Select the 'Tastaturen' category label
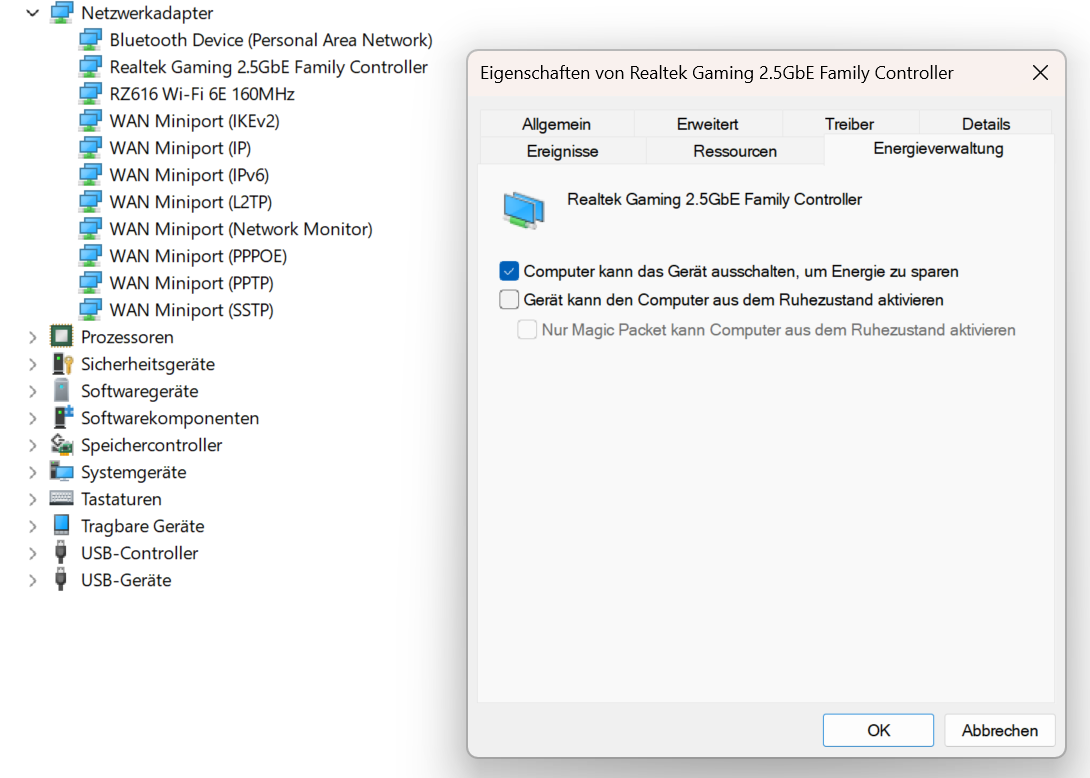The width and height of the screenshot is (1090, 778). pyautogui.click(x=121, y=499)
